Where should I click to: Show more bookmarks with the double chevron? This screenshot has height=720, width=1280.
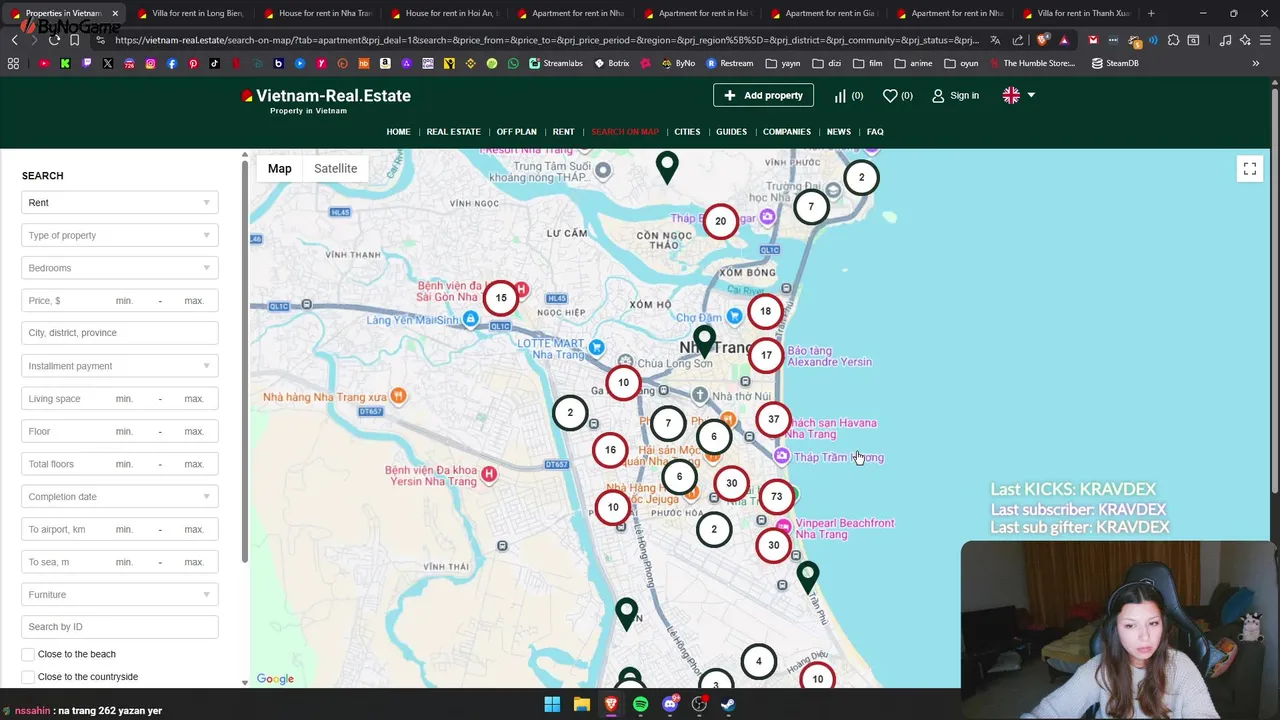click(1255, 63)
